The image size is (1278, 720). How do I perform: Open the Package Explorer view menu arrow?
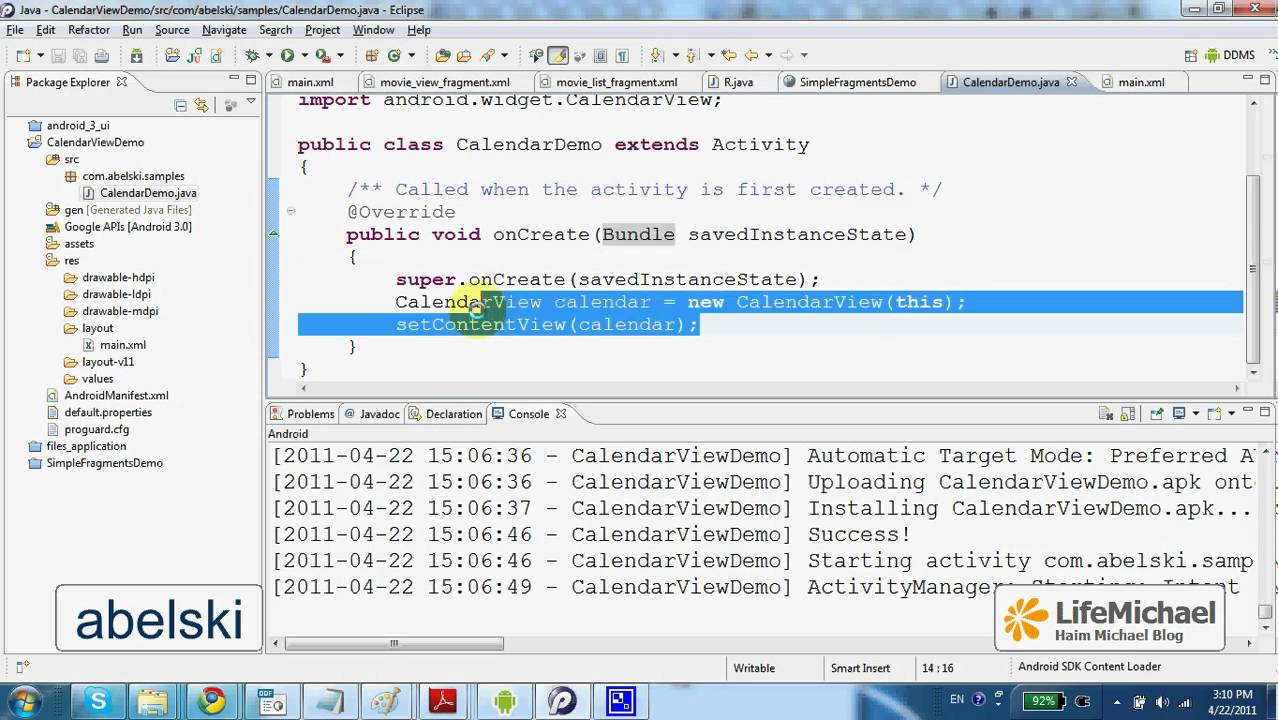tap(251, 103)
